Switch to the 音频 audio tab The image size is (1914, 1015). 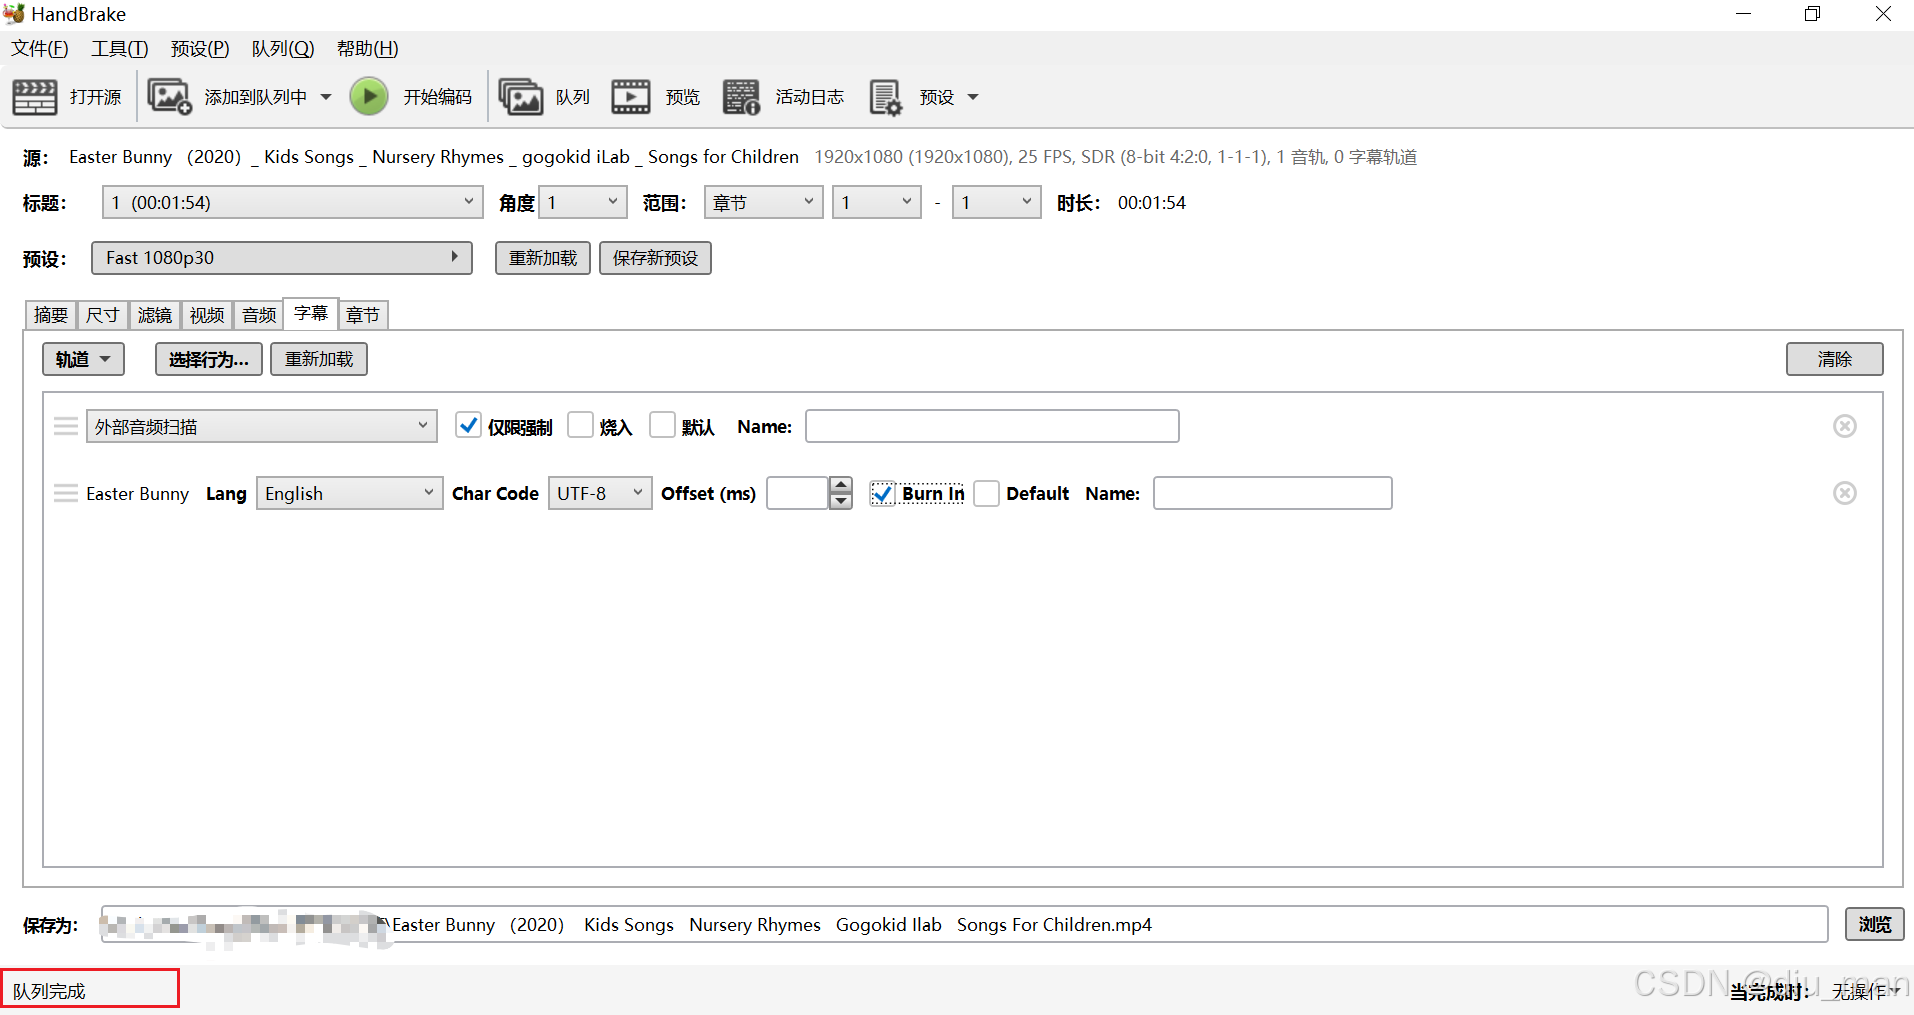pyautogui.click(x=259, y=315)
